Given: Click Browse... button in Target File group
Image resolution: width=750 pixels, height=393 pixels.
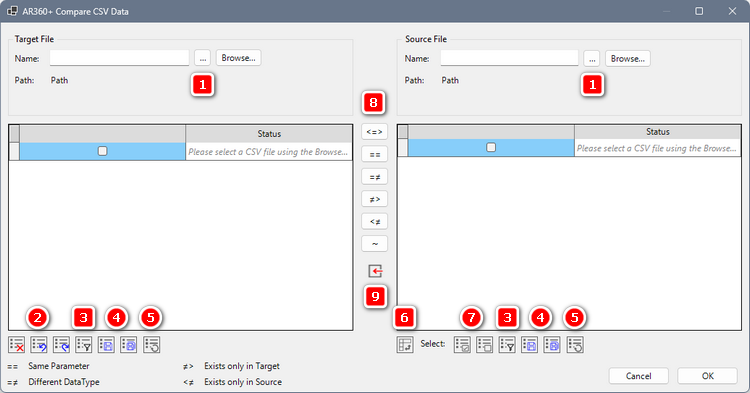Looking at the screenshot, I should pyautogui.click(x=238, y=58).
